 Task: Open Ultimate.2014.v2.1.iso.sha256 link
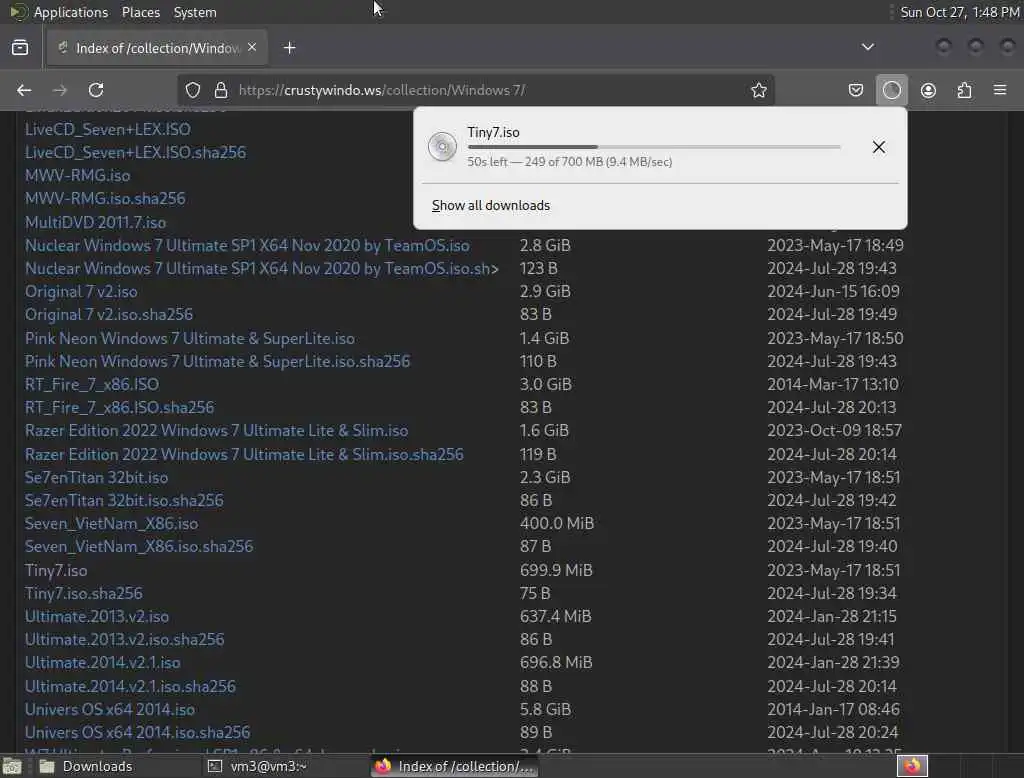130,687
